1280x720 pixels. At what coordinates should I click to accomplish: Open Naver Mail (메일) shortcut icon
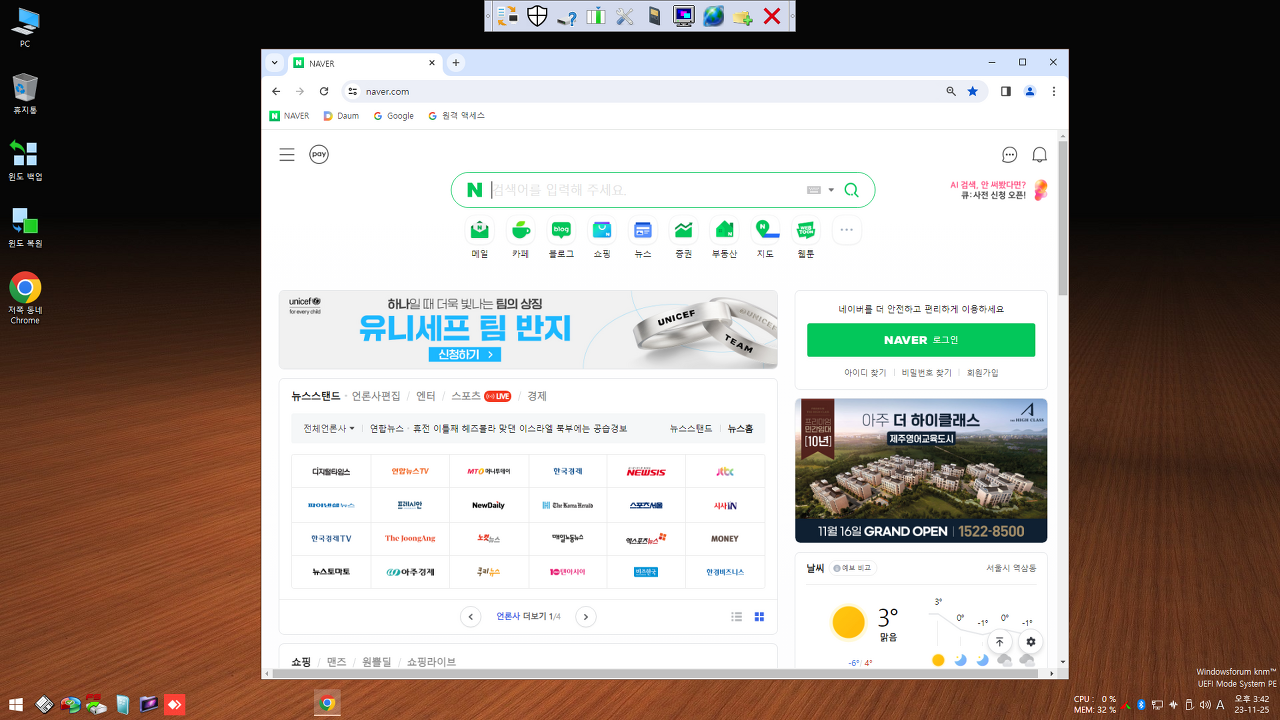pyautogui.click(x=480, y=230)
